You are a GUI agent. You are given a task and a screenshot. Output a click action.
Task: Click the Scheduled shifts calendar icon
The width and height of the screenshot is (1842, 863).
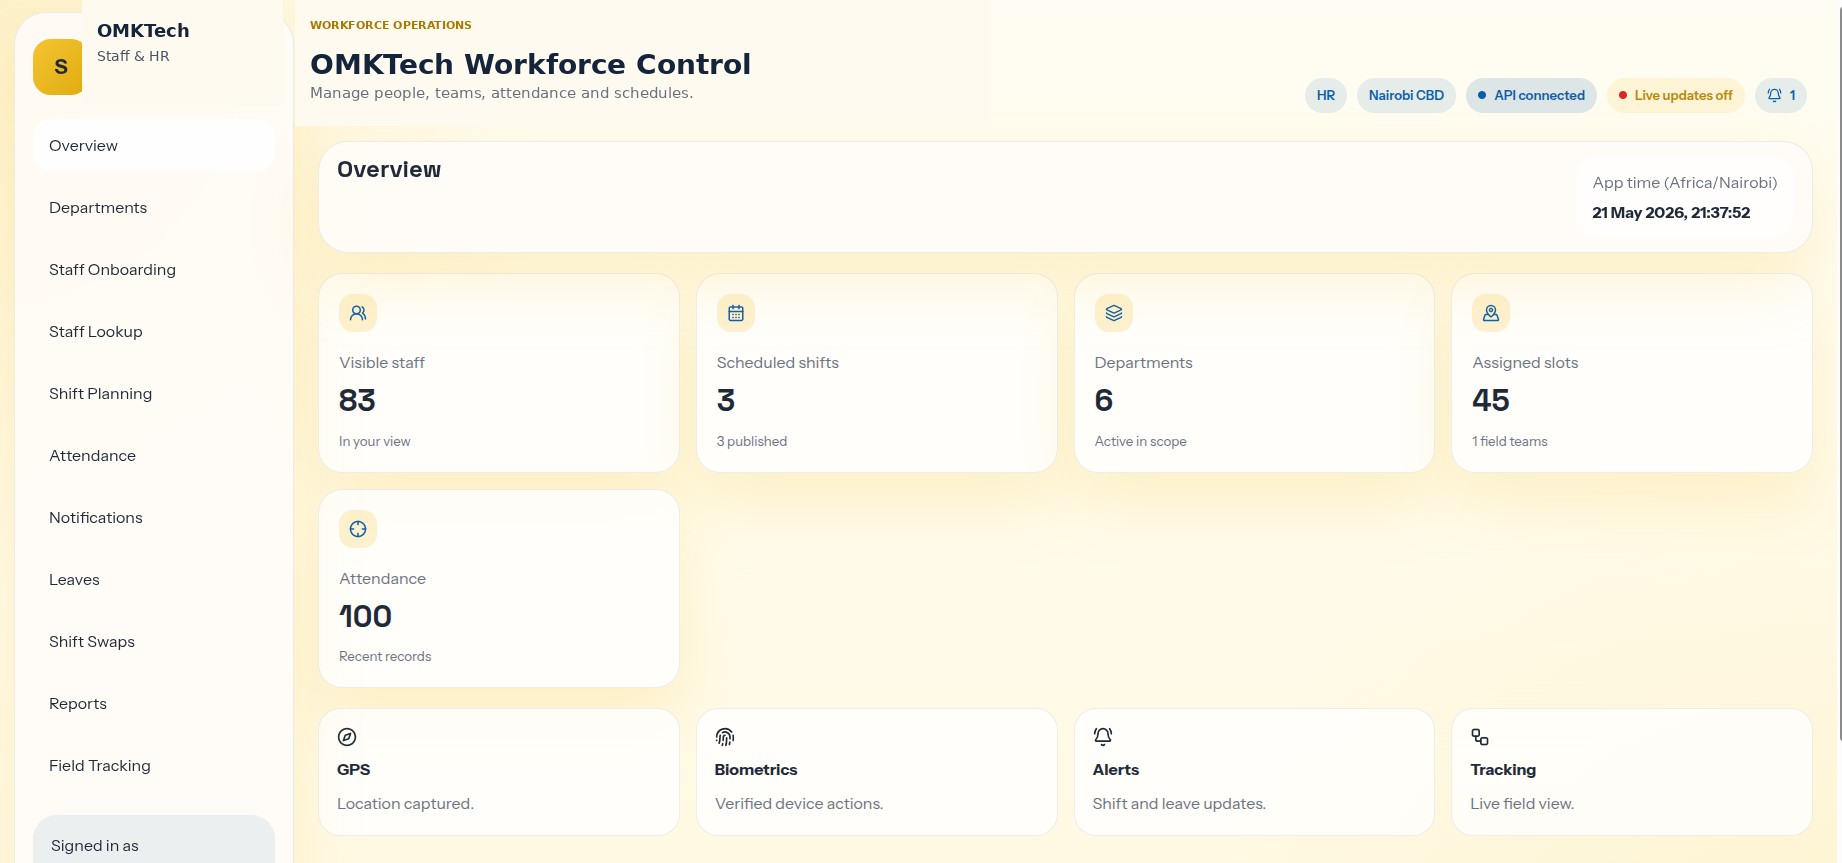tap(736, 313)
